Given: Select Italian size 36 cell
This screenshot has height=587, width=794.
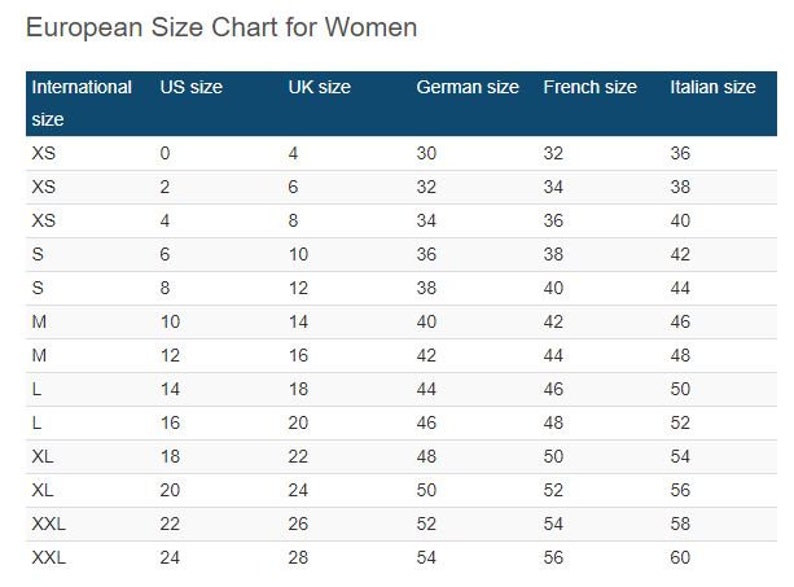Looking at the screenshot, I should point(680,153).
